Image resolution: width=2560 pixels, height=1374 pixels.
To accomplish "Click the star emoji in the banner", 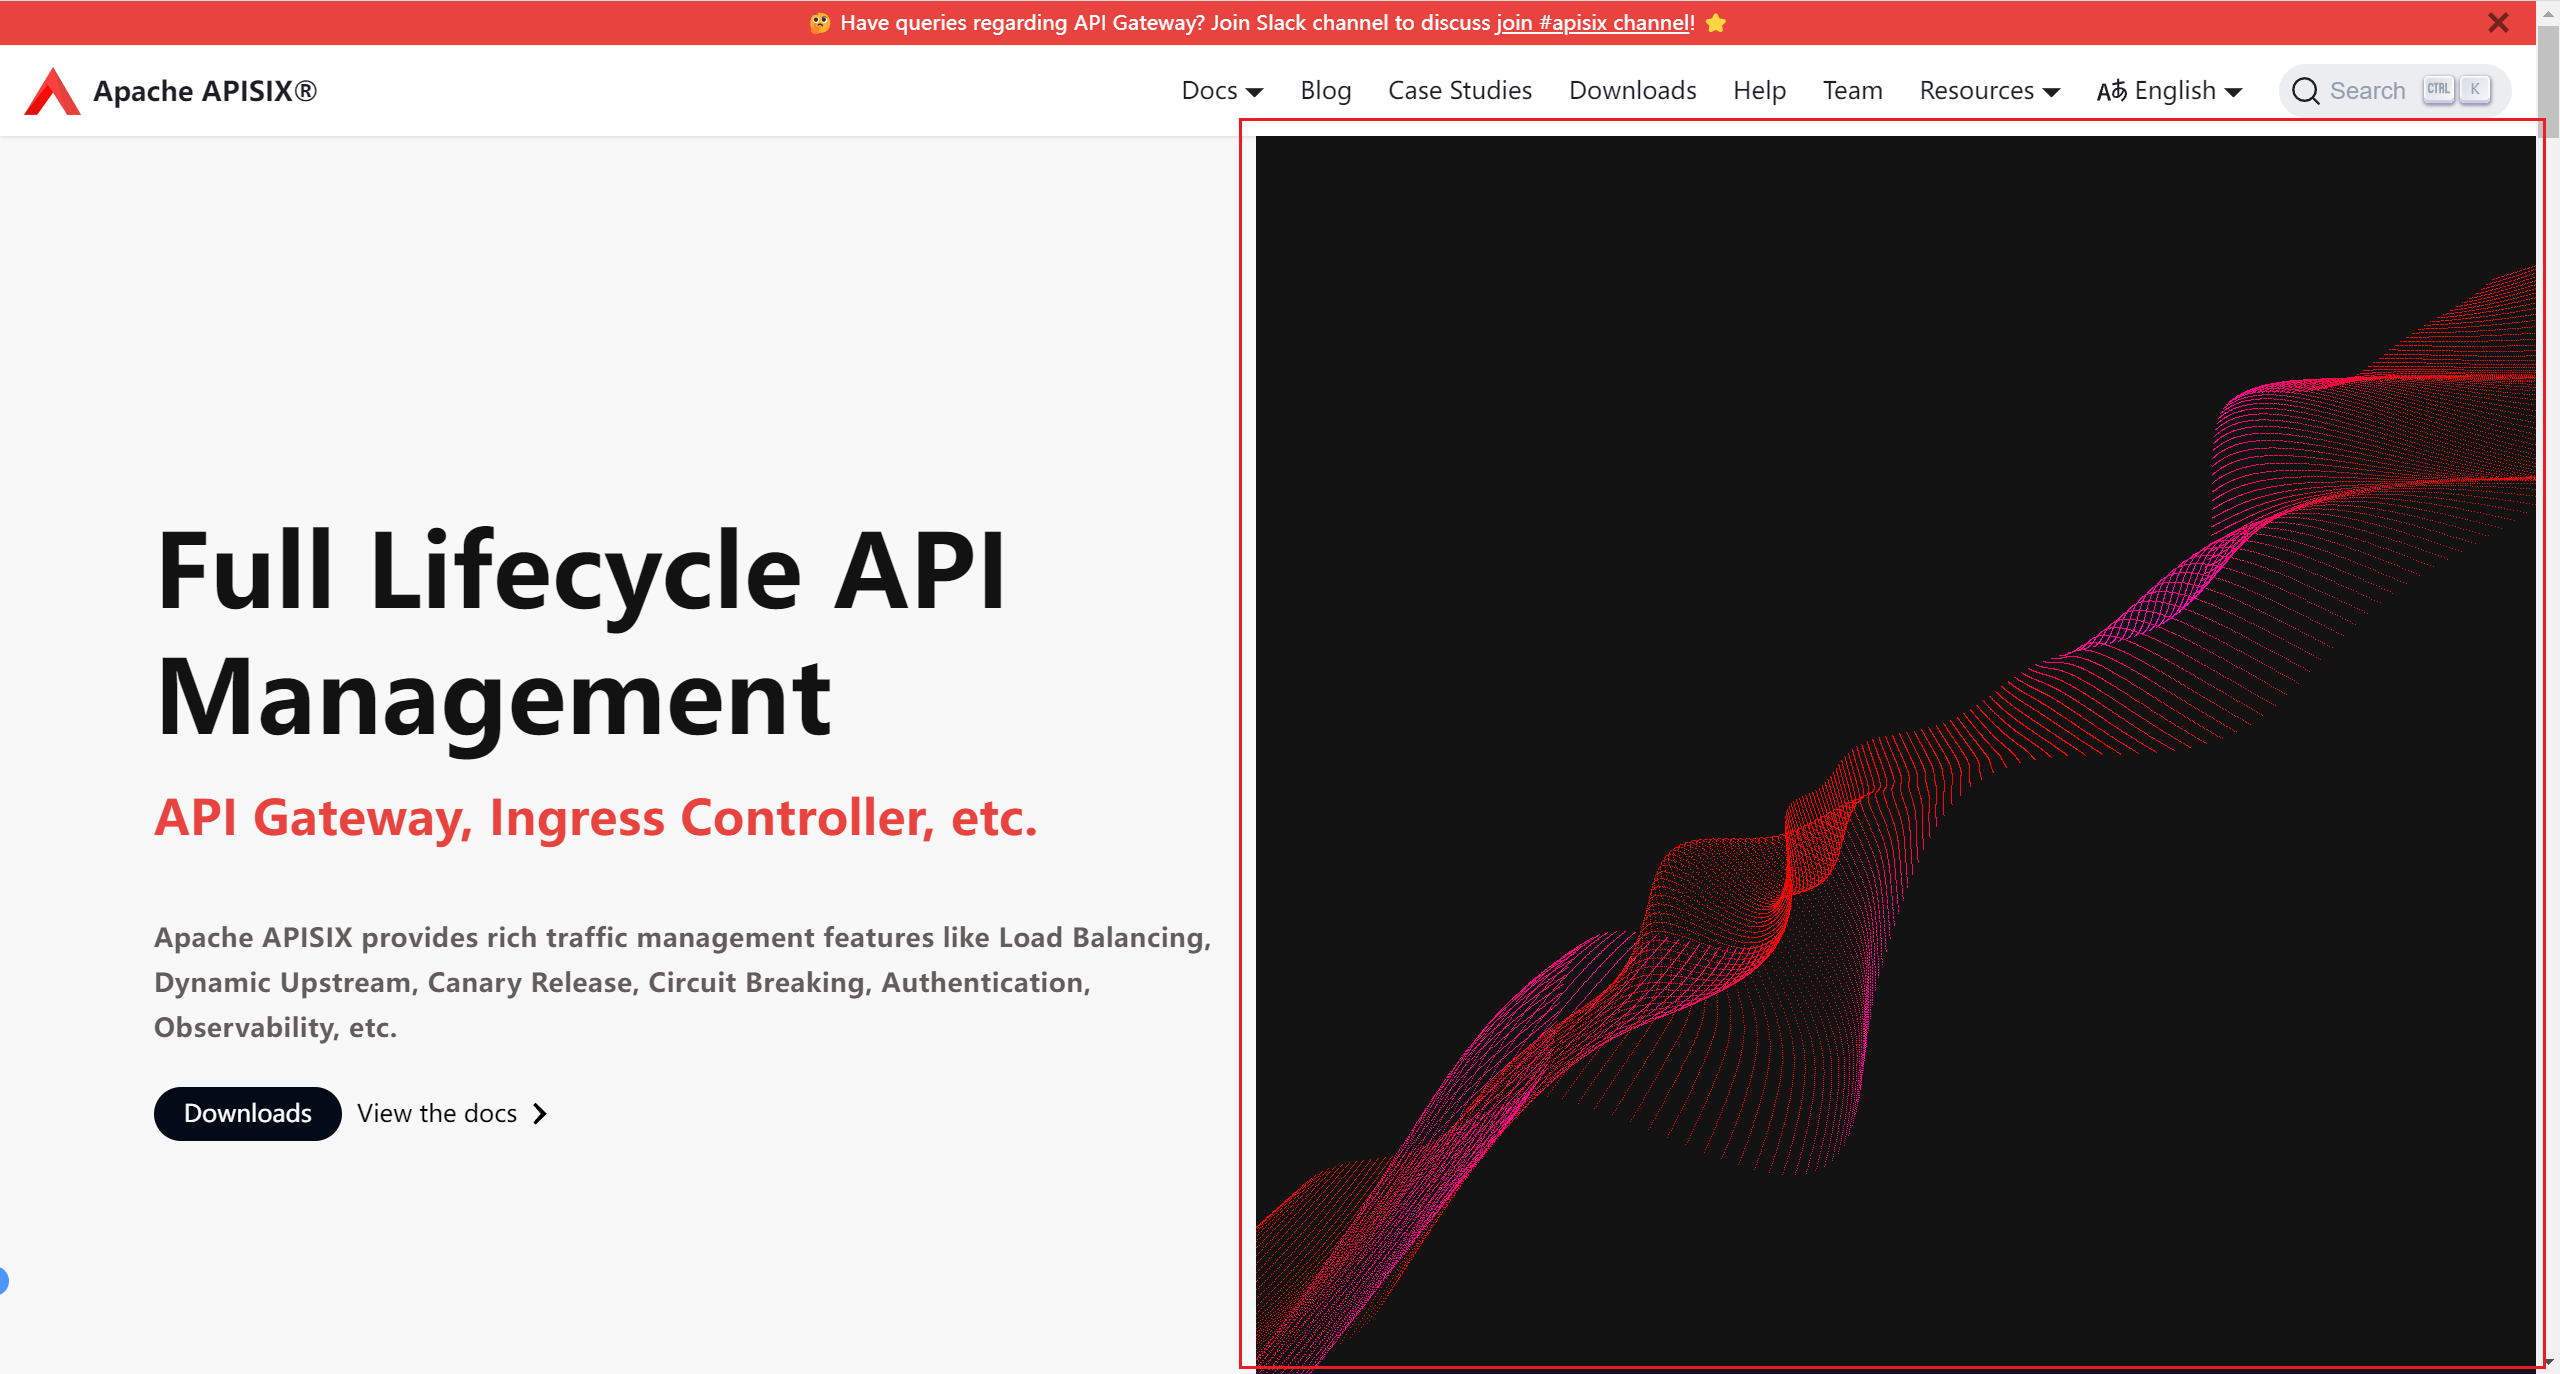I will coord(1716,23).
